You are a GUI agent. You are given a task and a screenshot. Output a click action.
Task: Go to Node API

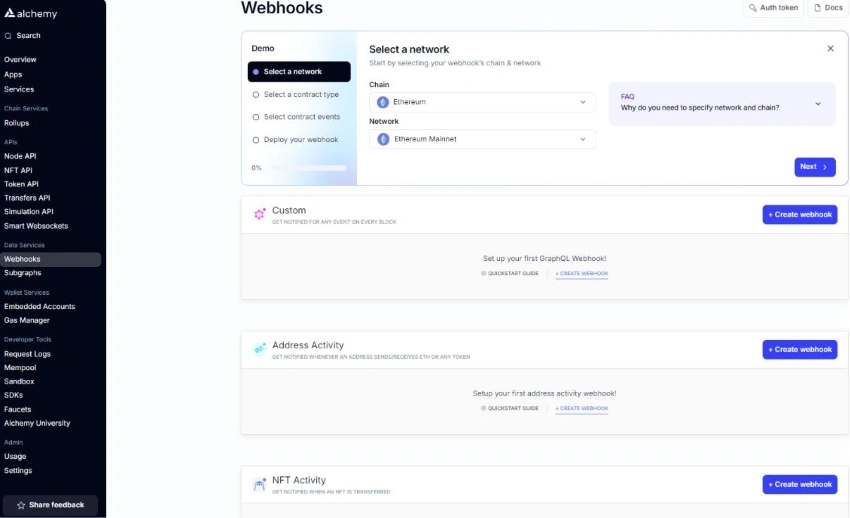tap(20, 156)
